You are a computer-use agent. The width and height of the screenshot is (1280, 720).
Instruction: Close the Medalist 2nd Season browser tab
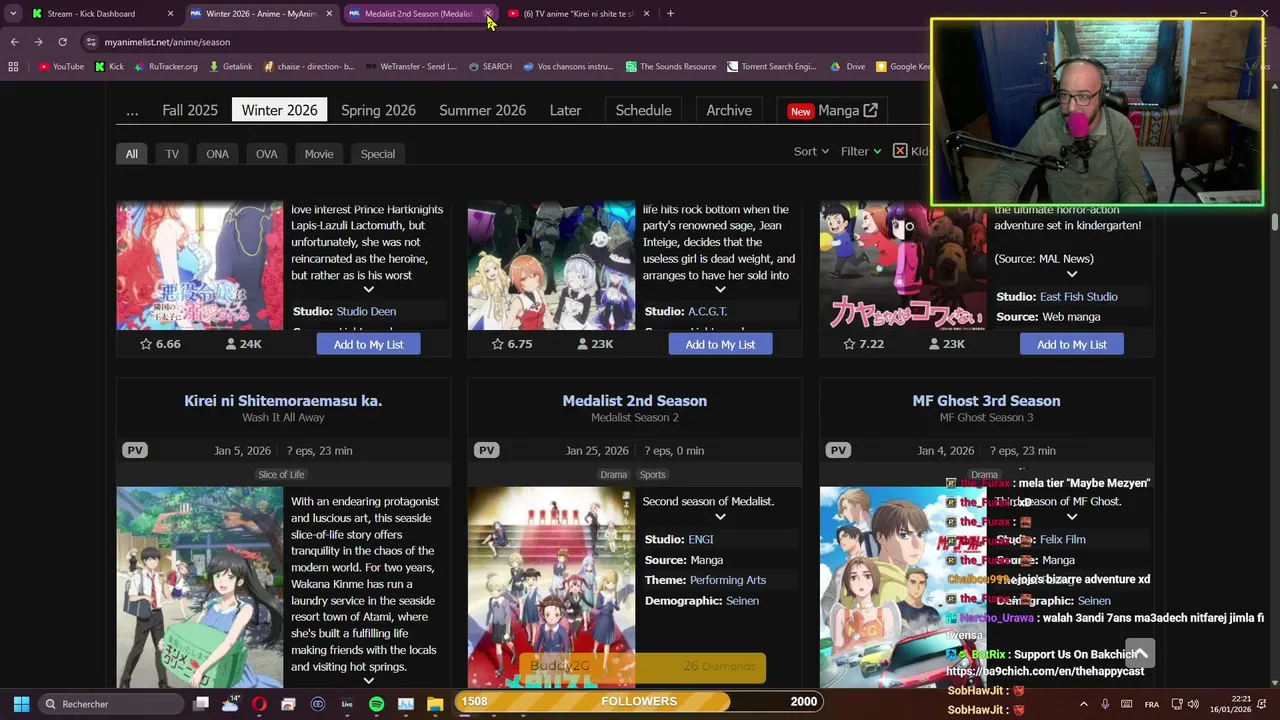[x=488, y=14]
